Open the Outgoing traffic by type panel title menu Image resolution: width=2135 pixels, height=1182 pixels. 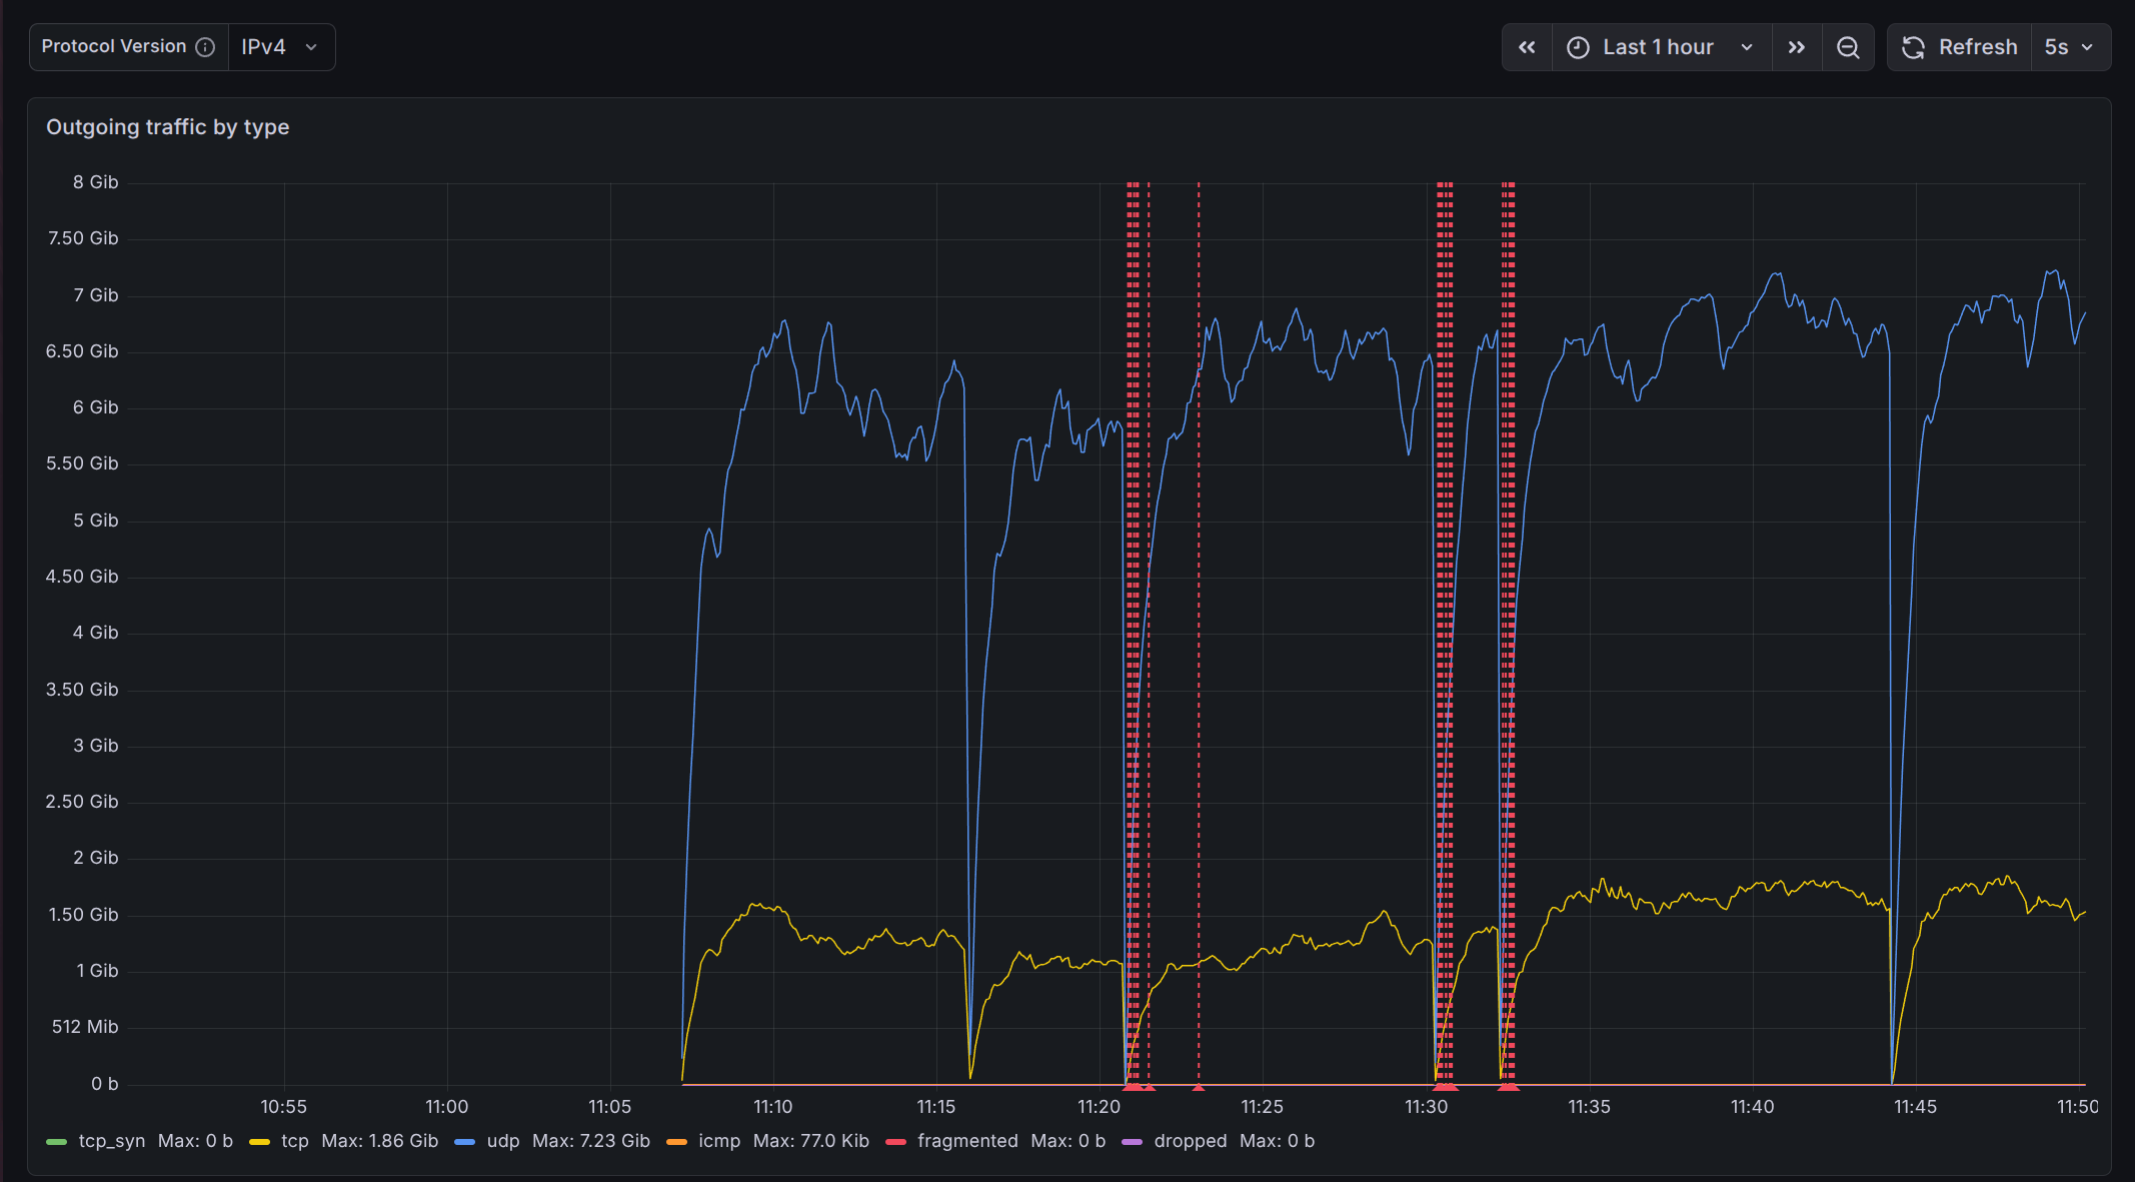167,127
